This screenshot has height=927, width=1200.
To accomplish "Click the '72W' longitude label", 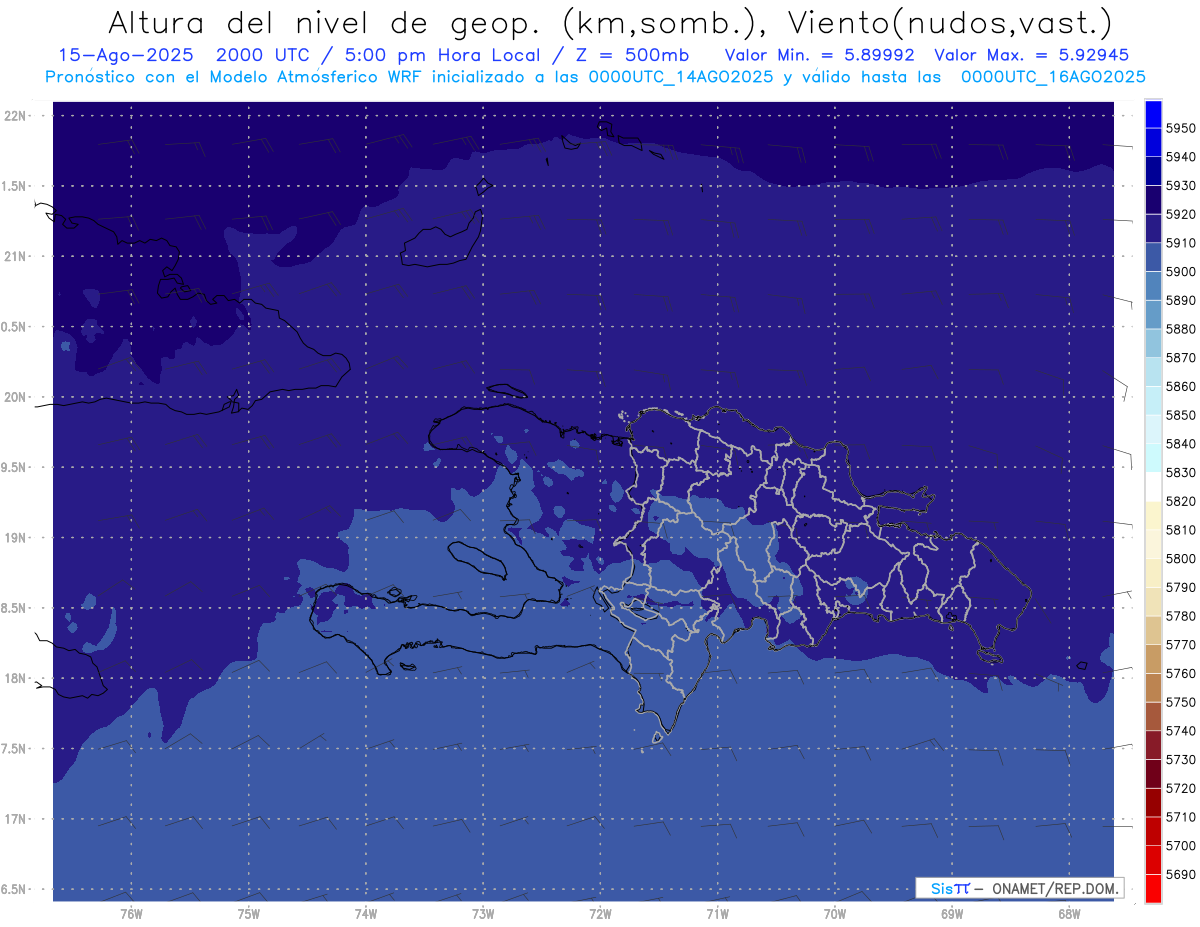I will [600, 914].
